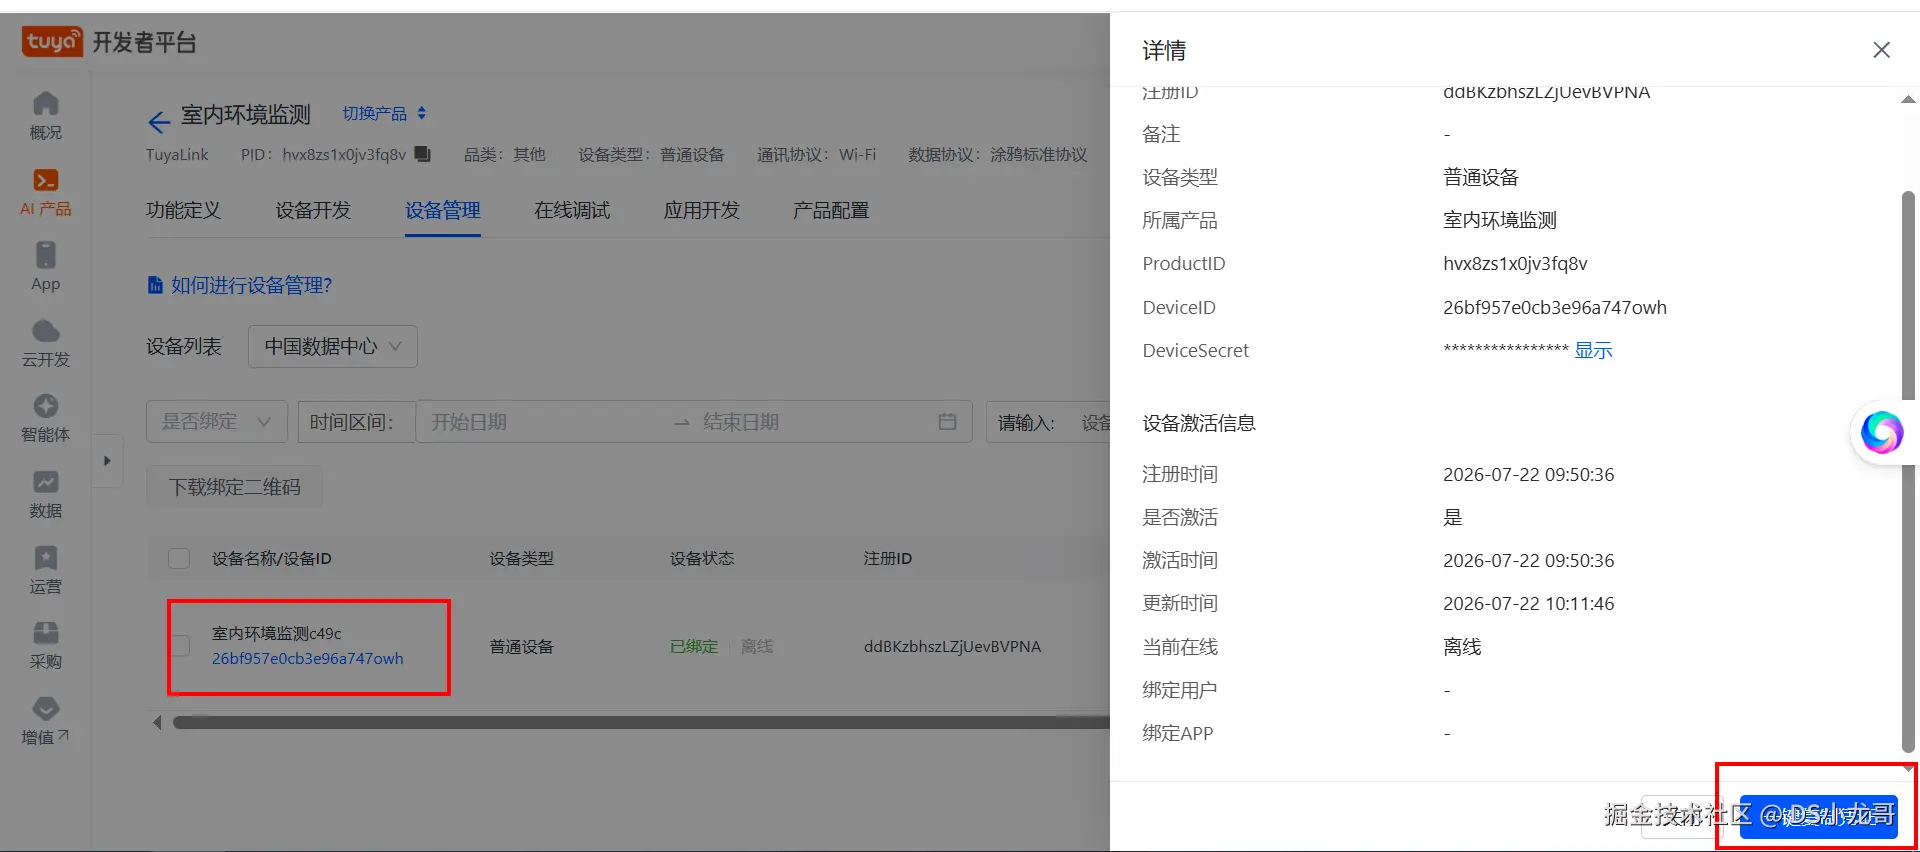Switch to the 设备开发 tab
1920x852 pixels.
click(313, 210)
